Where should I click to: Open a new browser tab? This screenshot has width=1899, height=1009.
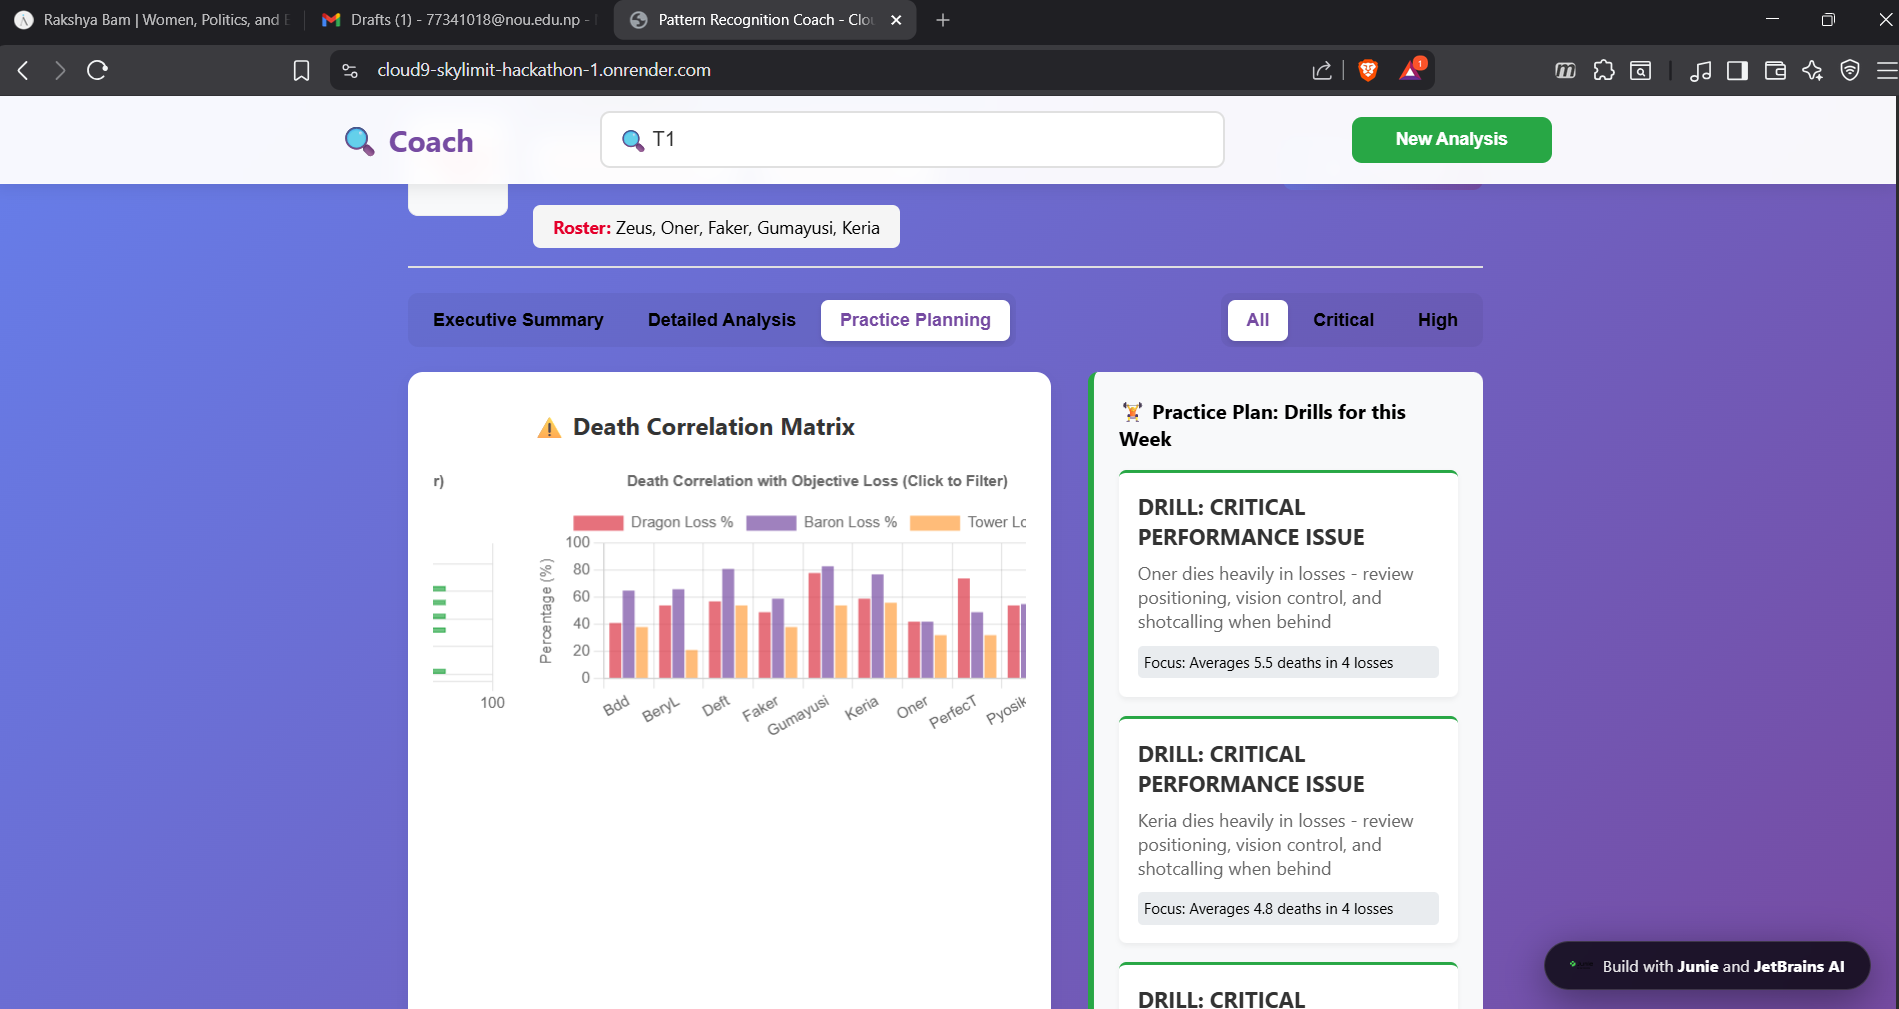tap(942, 20)
